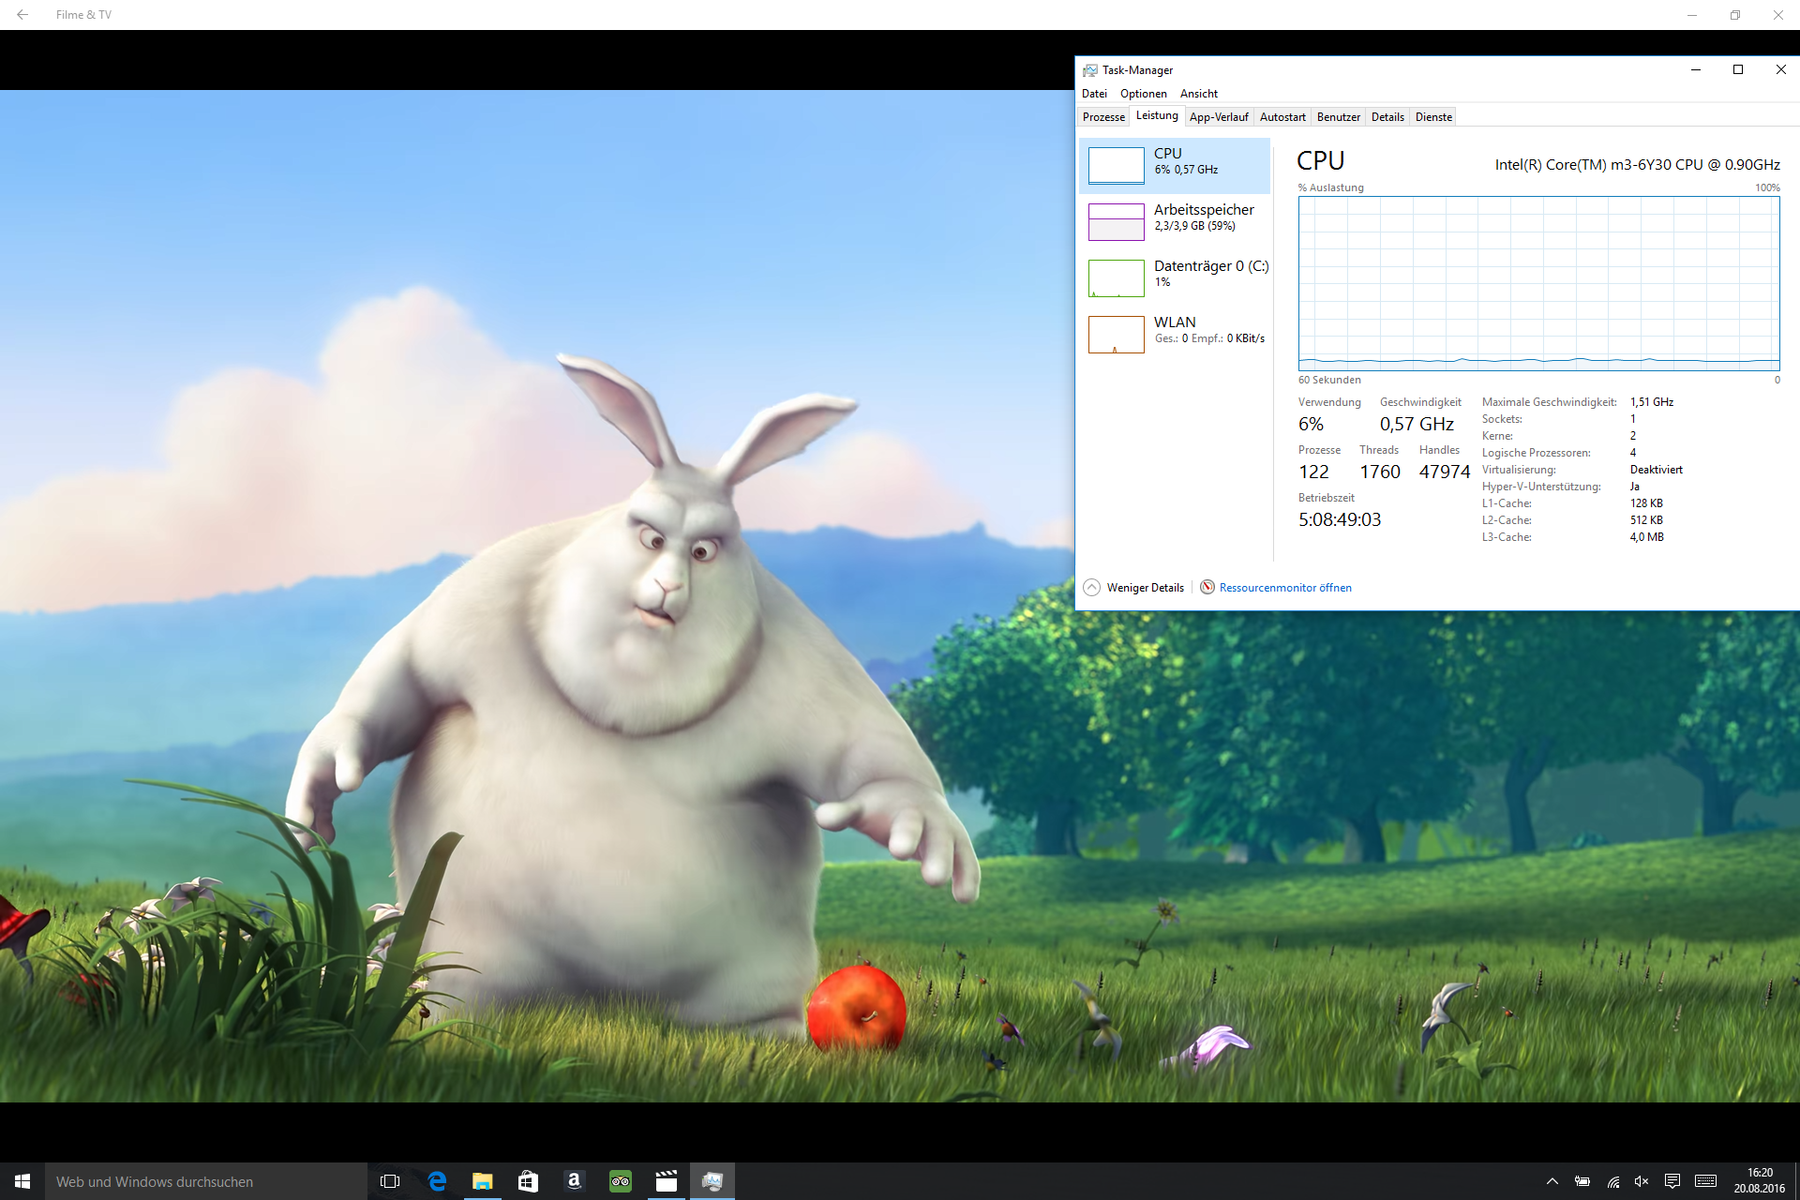Collapse Task-Manager with Weniger Details arrow
Viewport: 1800px width, 1200px height.
tap(1092, 587)
